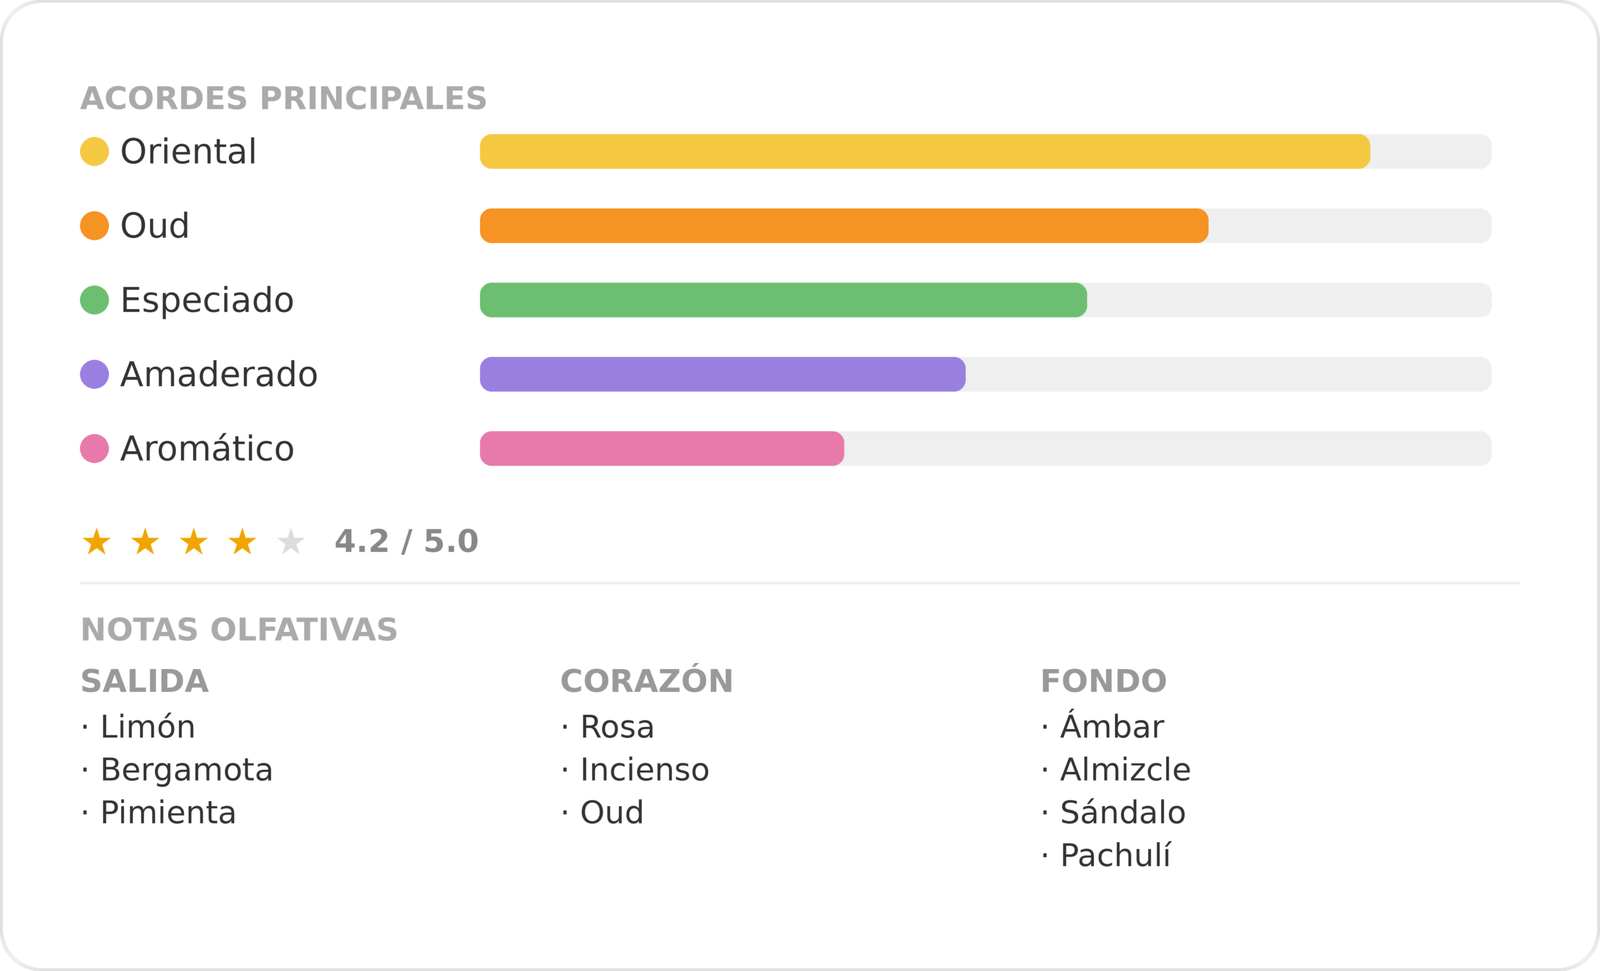The height and width of the screenshot is (971, 1600).
Task: Click the yellow Oriental accord dot
Action: (94, 152)
